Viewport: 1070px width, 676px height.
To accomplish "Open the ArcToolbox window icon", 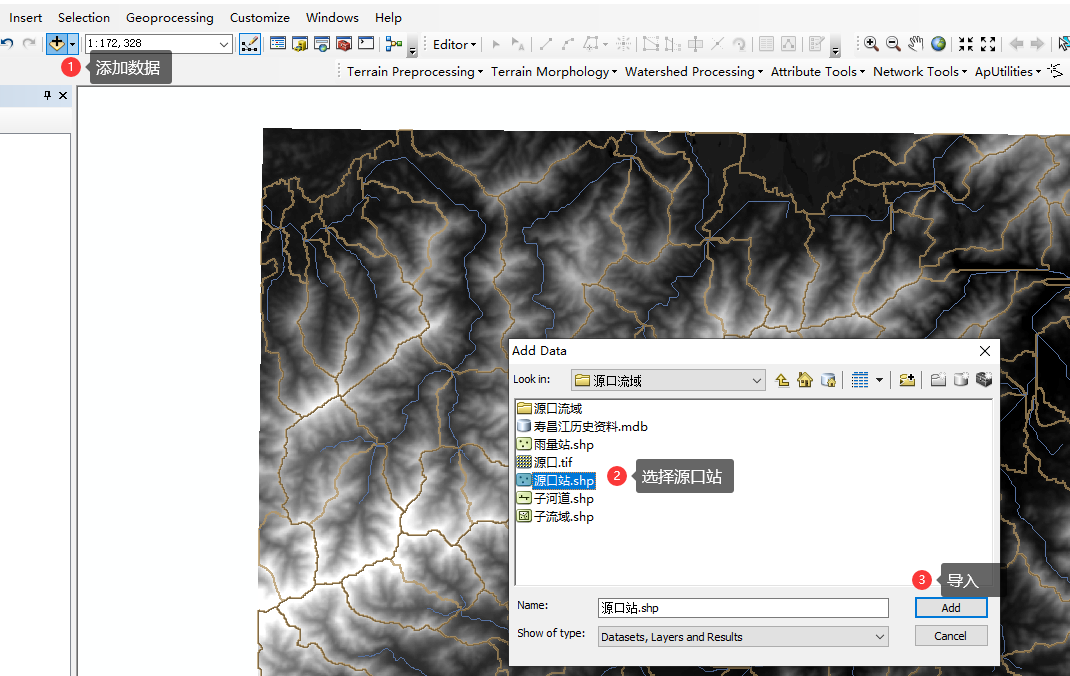I will (x=343, y=44).
